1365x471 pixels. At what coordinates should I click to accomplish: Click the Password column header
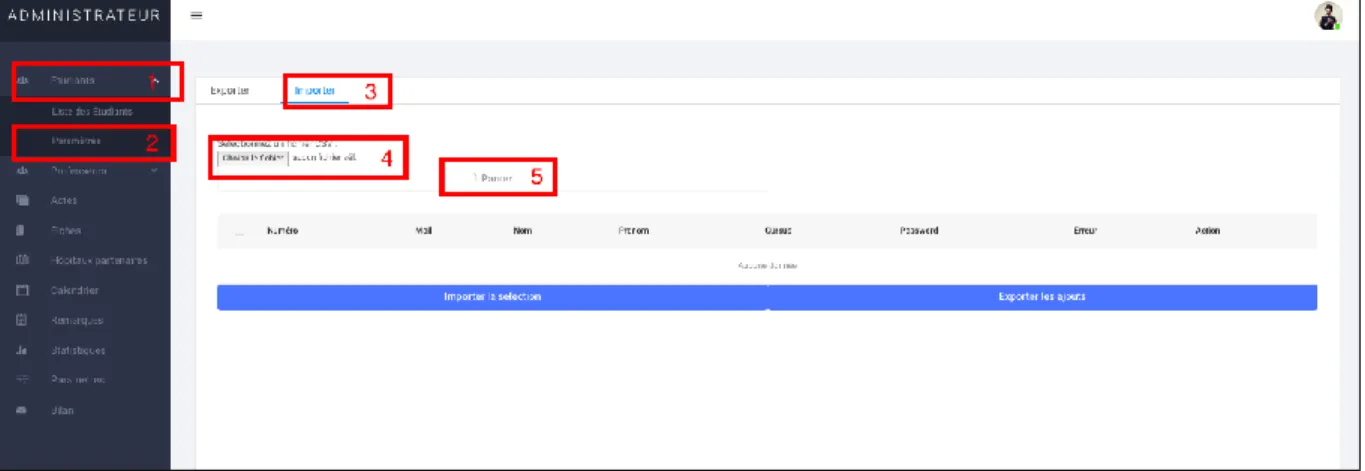919,231
